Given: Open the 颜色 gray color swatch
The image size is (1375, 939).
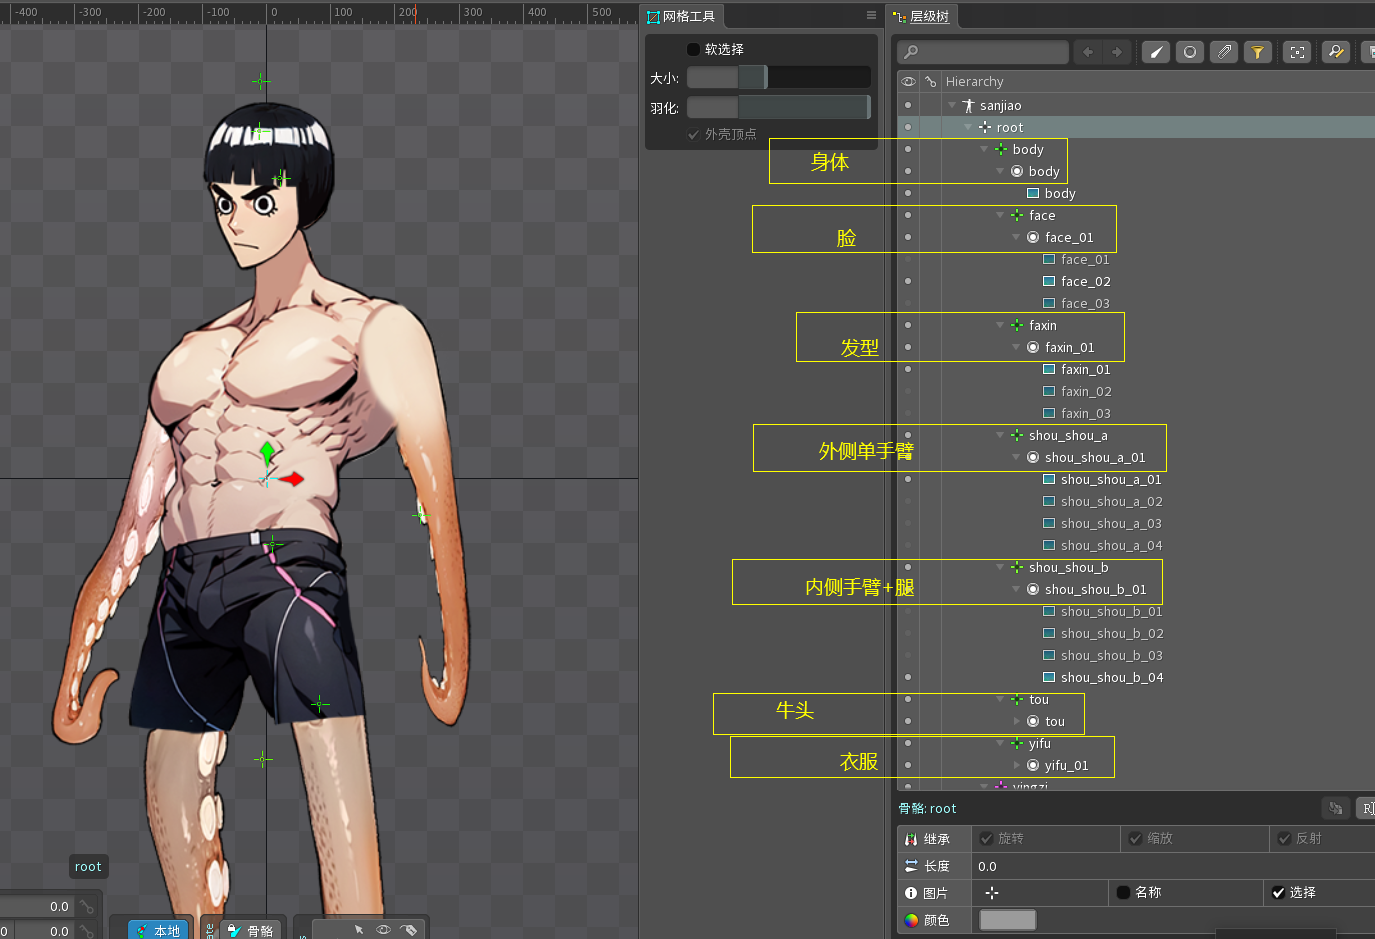Looking at the screenshot, I should pos(1007,920).
